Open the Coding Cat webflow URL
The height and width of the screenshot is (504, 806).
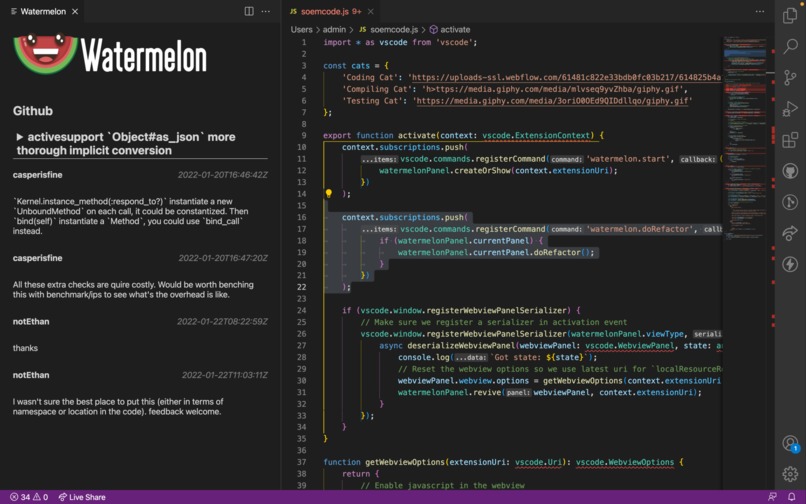[566, 78]
